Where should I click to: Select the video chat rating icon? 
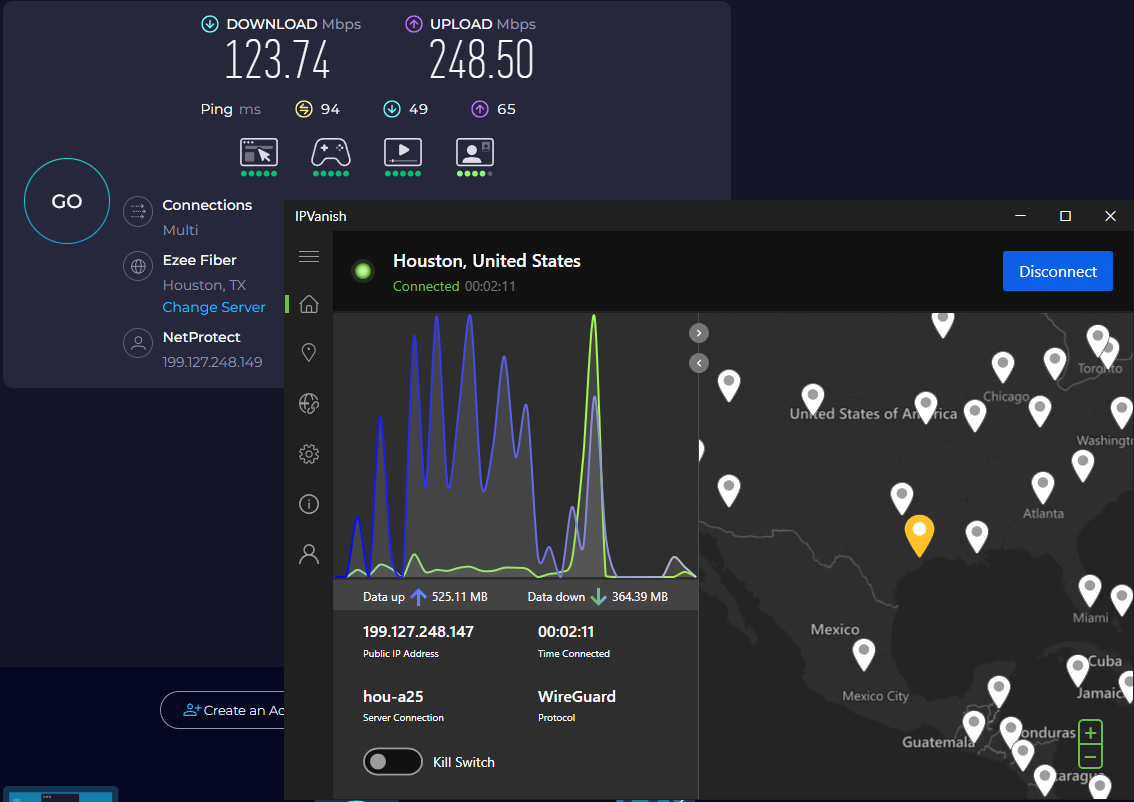(475, 150)
